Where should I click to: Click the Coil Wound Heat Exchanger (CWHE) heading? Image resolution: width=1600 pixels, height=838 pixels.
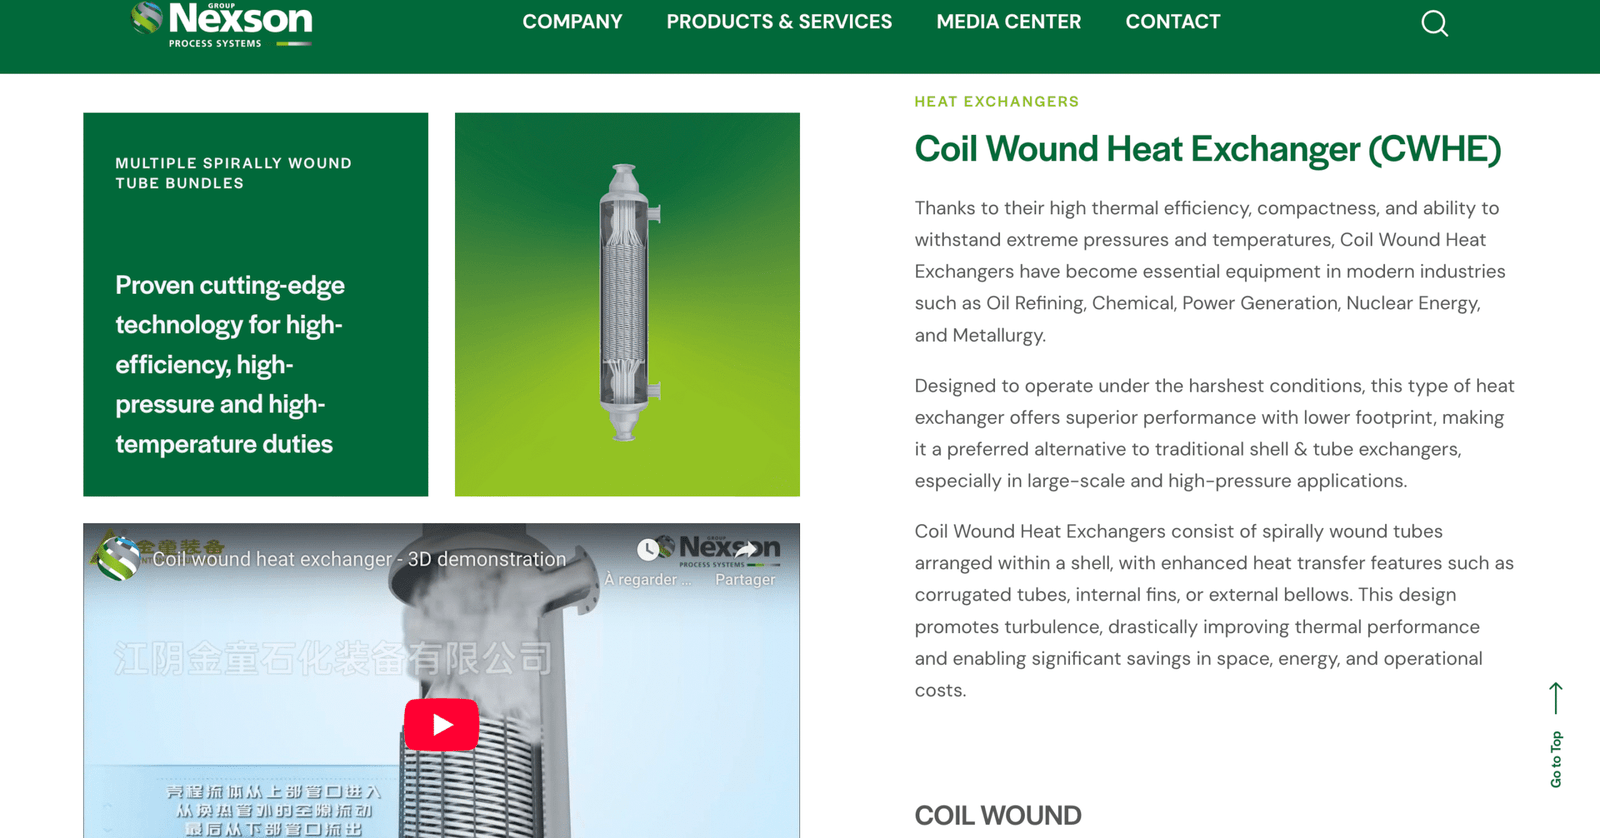pos(1207,149)
